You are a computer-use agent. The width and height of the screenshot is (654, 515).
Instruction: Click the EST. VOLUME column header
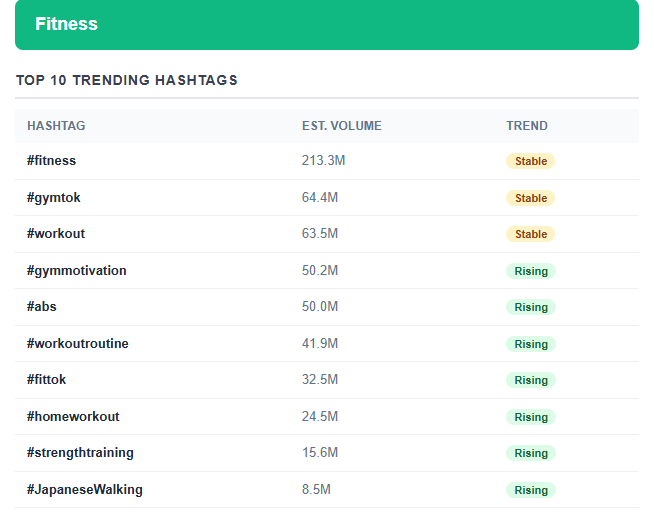pyautogui.click(x=342, y=126)
